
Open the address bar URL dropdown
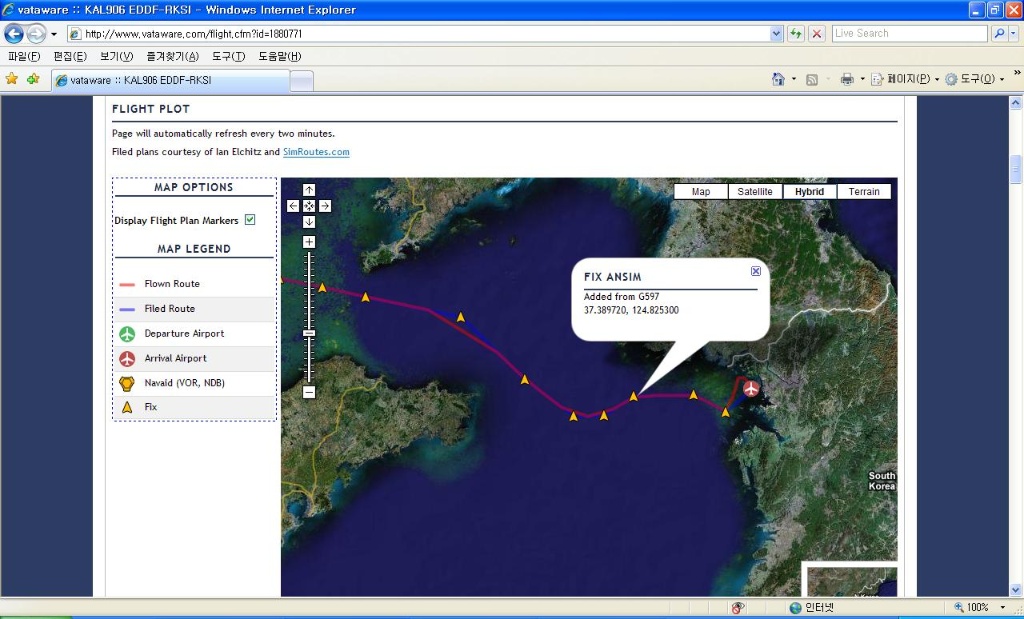(777, 33)
